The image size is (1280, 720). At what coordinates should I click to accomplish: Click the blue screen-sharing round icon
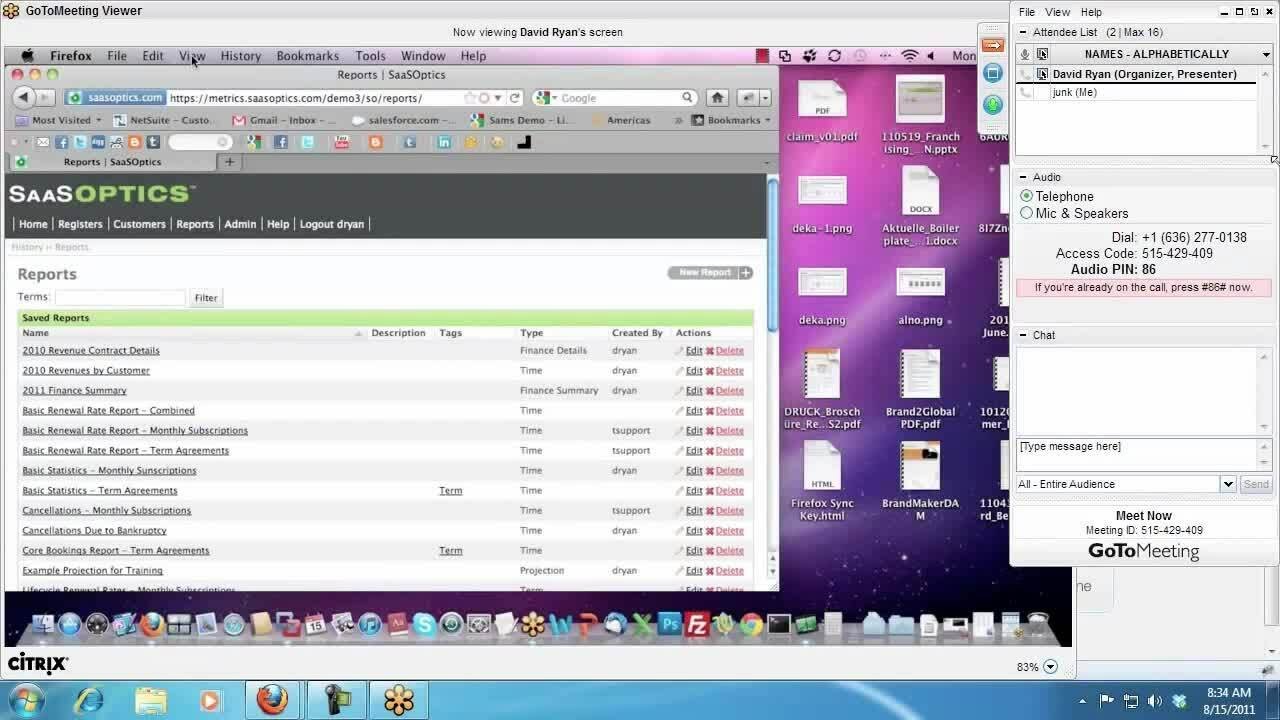[993, 73]
